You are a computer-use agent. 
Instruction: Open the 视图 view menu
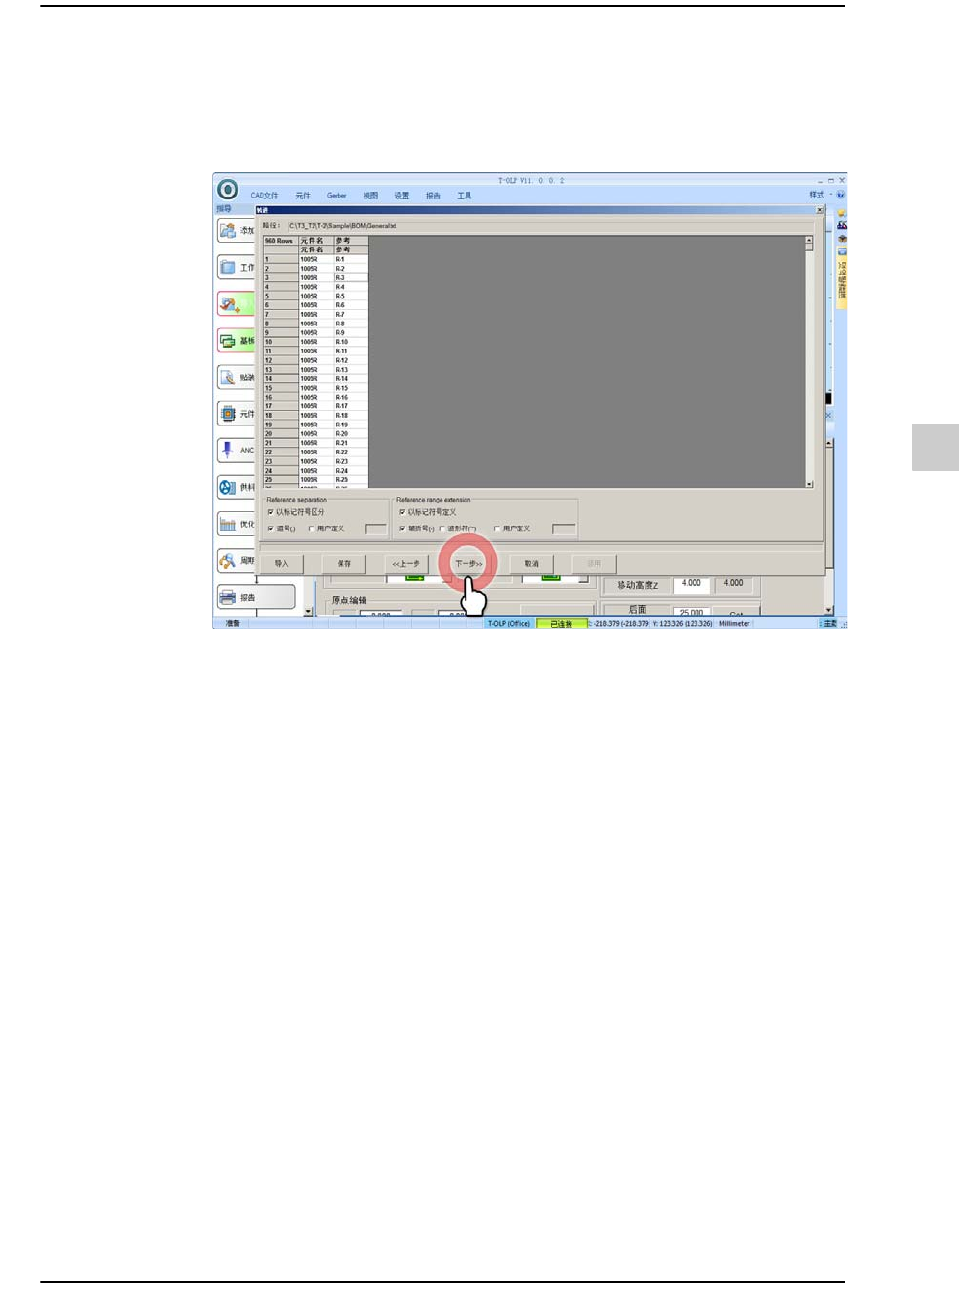pos(371,196)
